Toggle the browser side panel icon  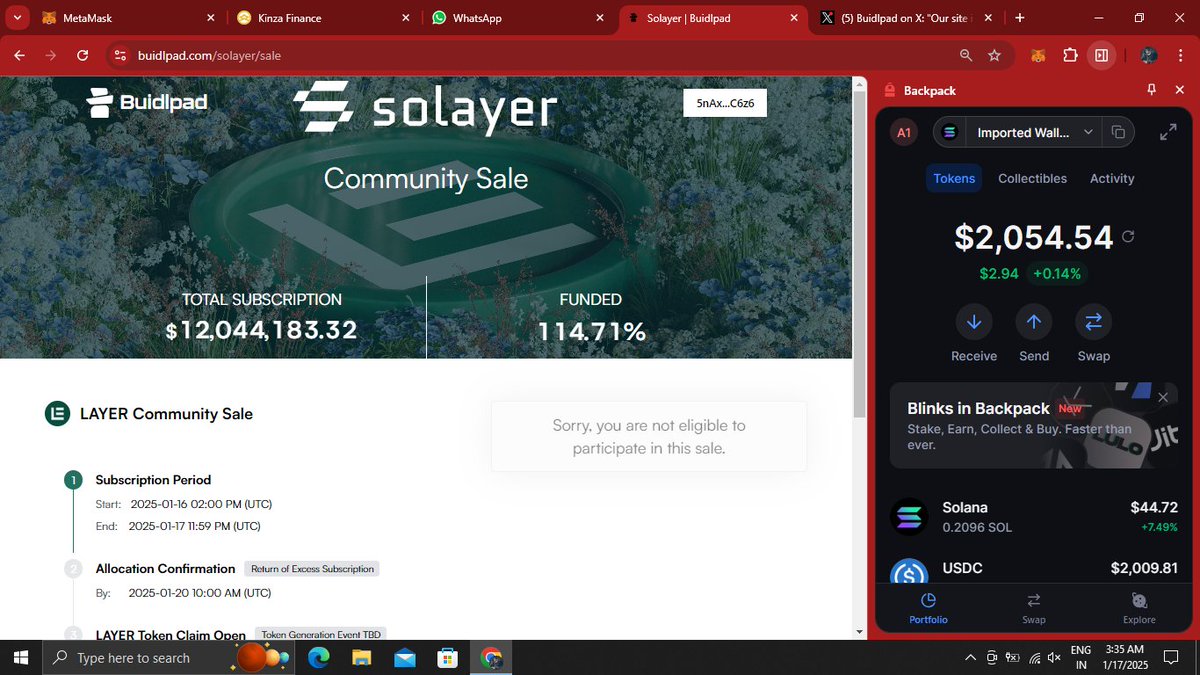tap(1101, 56)
